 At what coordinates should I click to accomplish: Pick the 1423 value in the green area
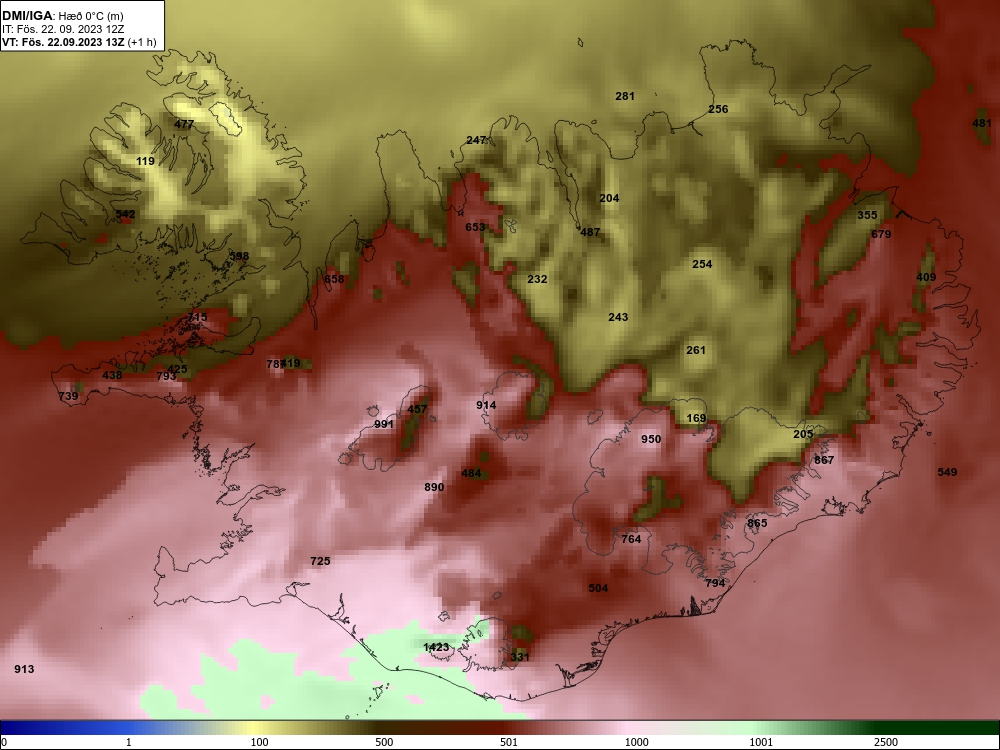[x=436, y=647]
